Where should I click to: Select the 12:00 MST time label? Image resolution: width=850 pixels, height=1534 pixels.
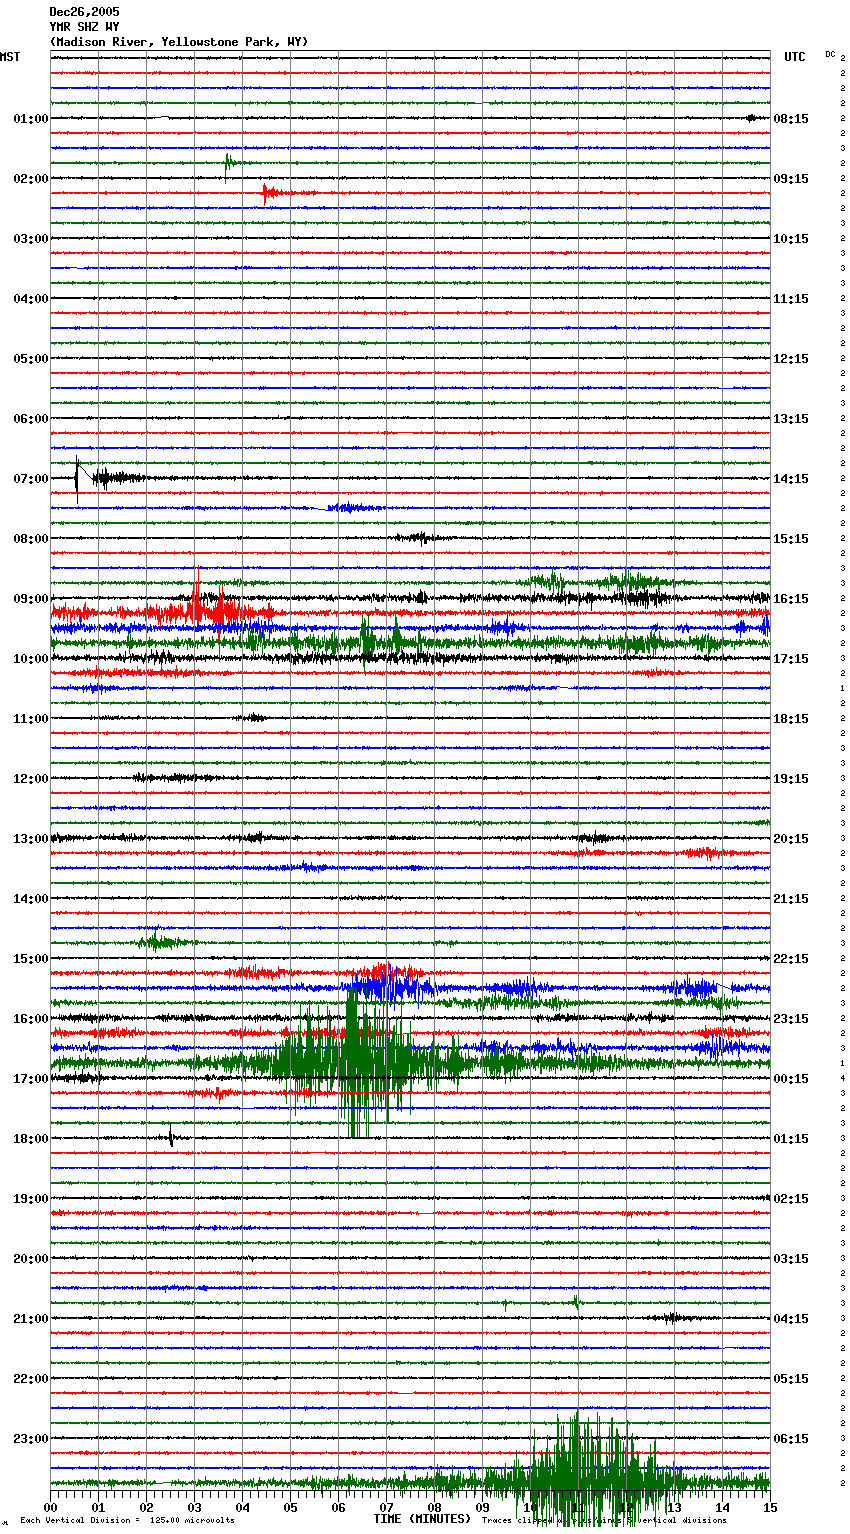point(31,779)
